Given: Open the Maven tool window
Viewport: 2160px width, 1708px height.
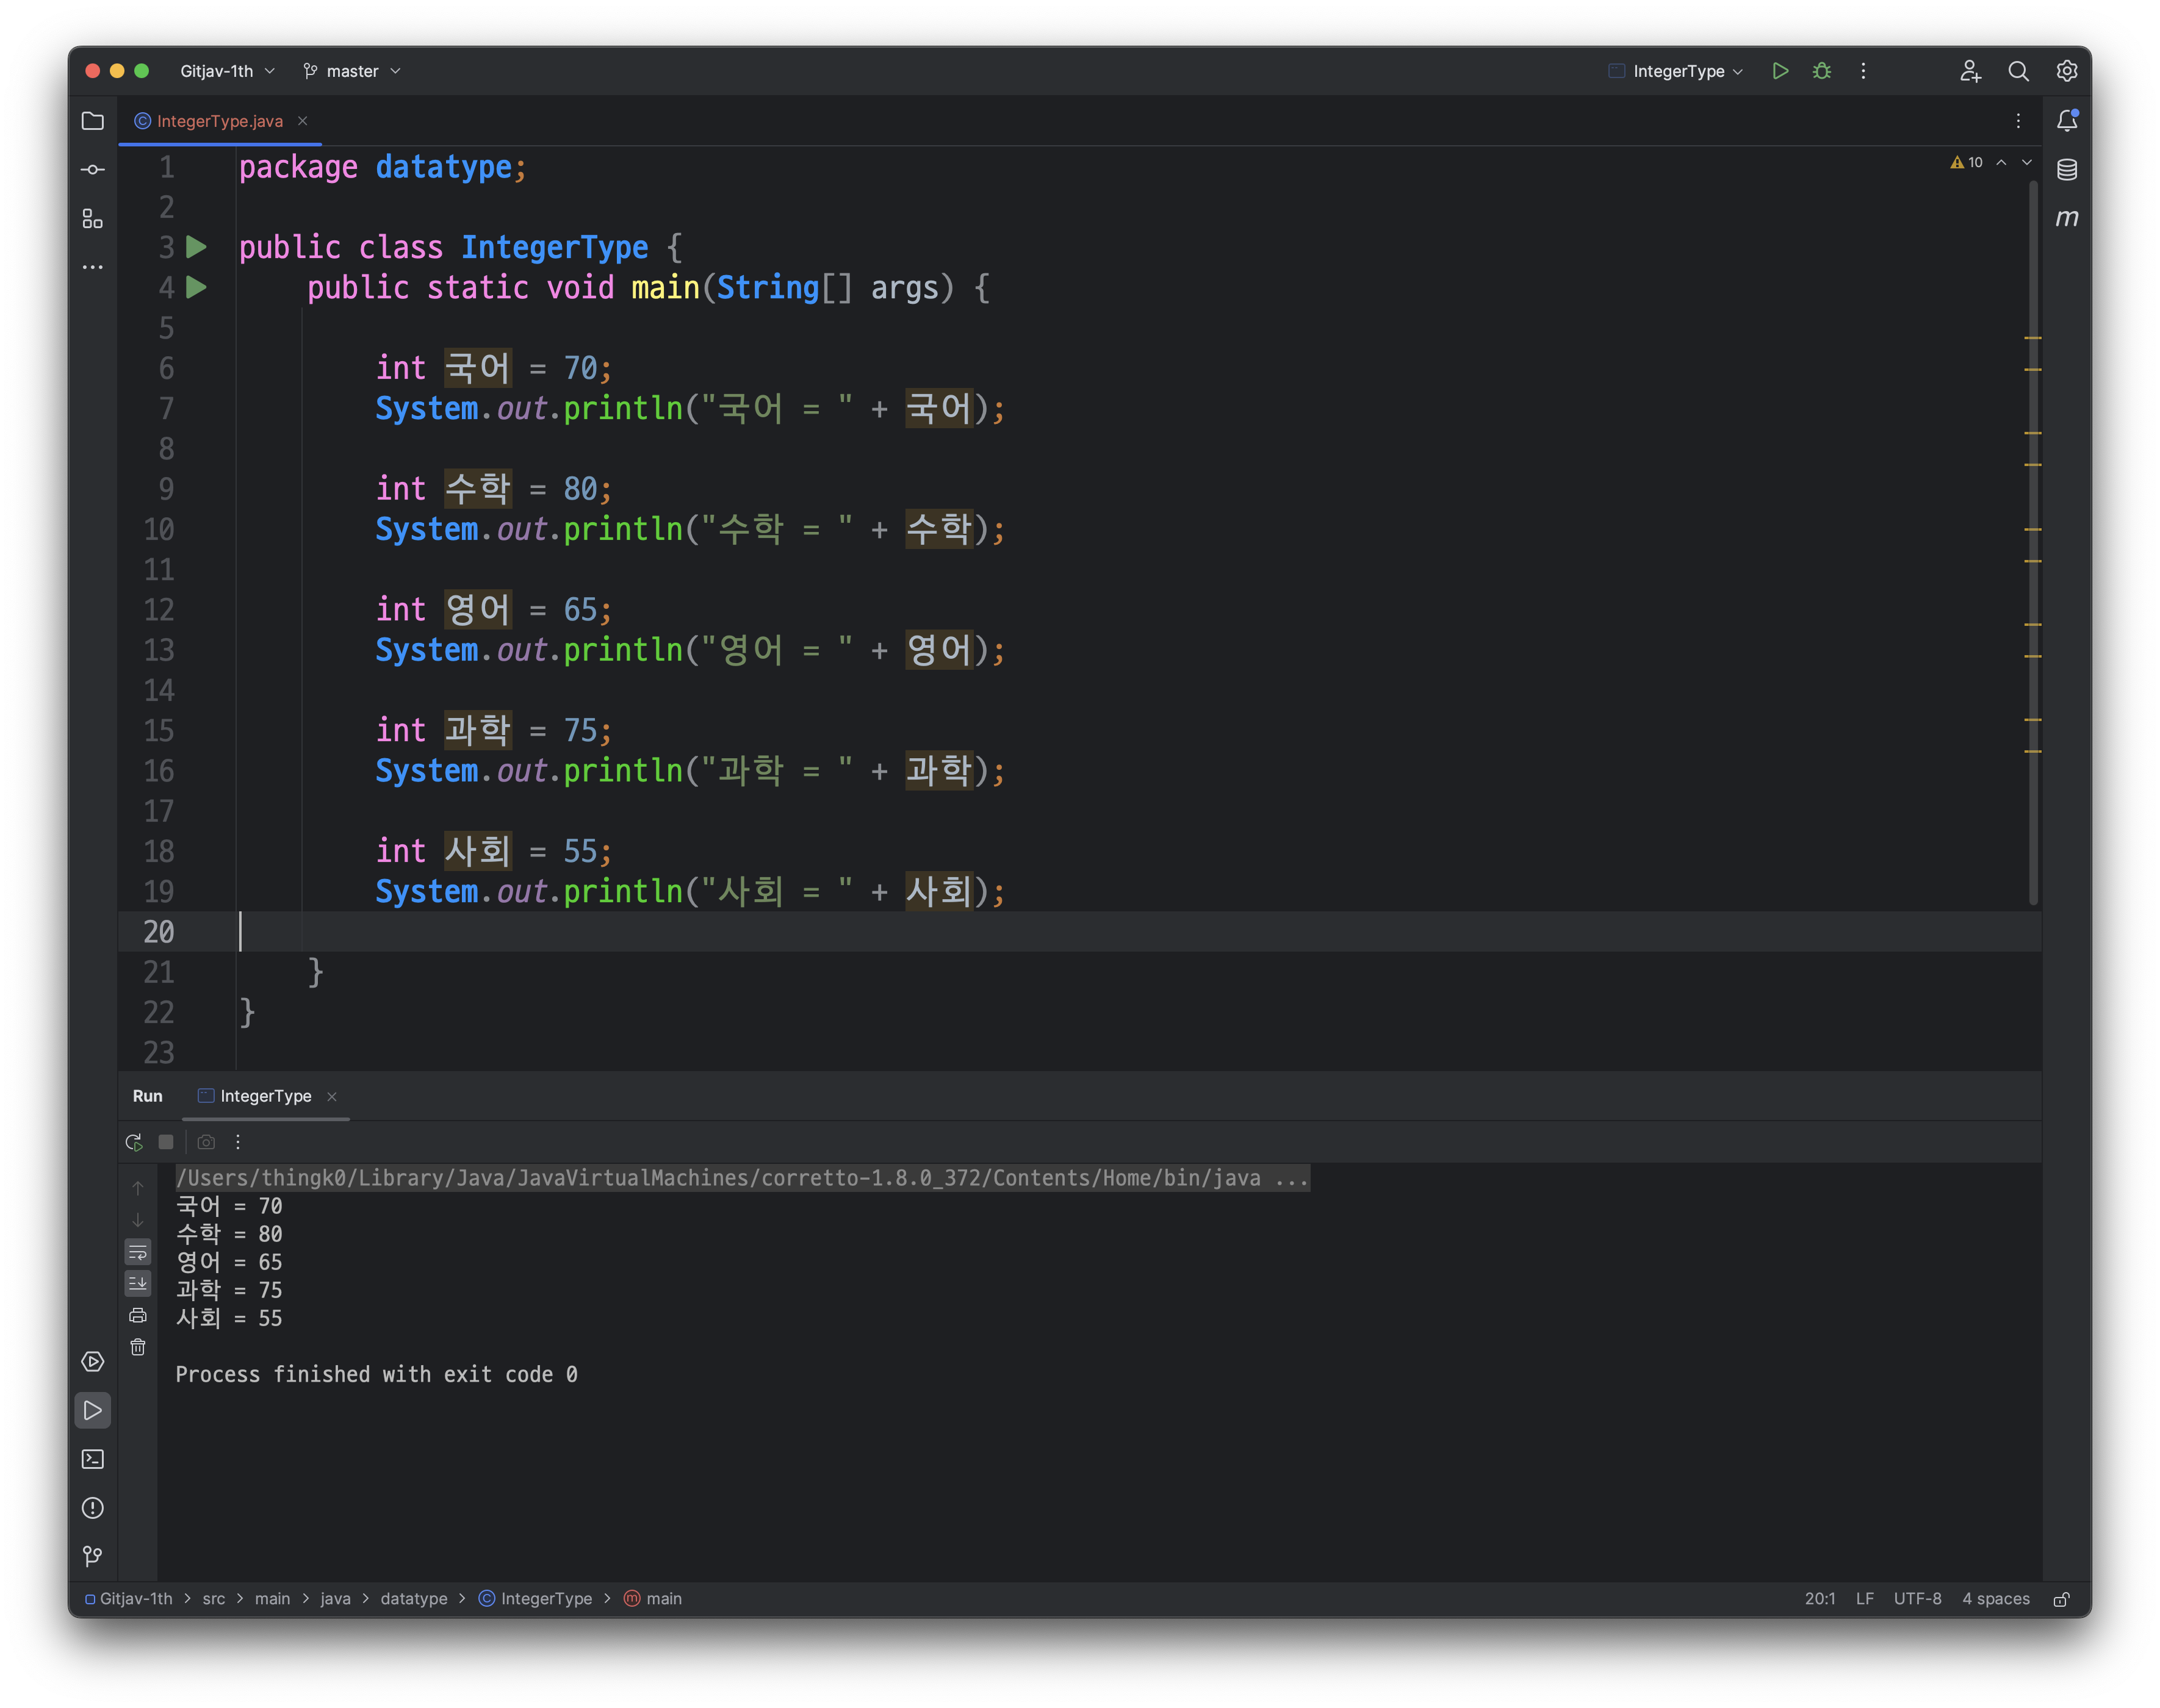Looking at the screenshot, I should pyautogui.click(x=2067, y=218).
